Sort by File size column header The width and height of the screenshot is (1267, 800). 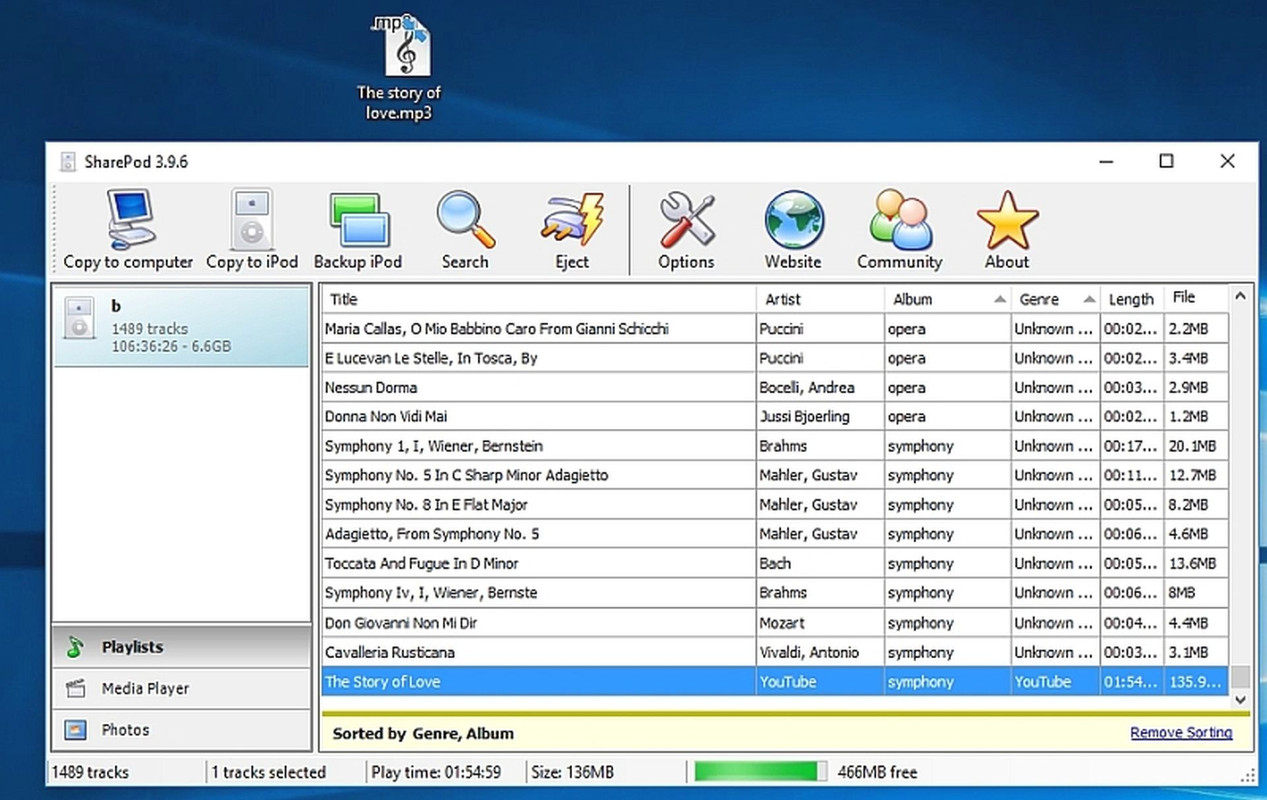pyautogui.click(x=1196, y=298)
